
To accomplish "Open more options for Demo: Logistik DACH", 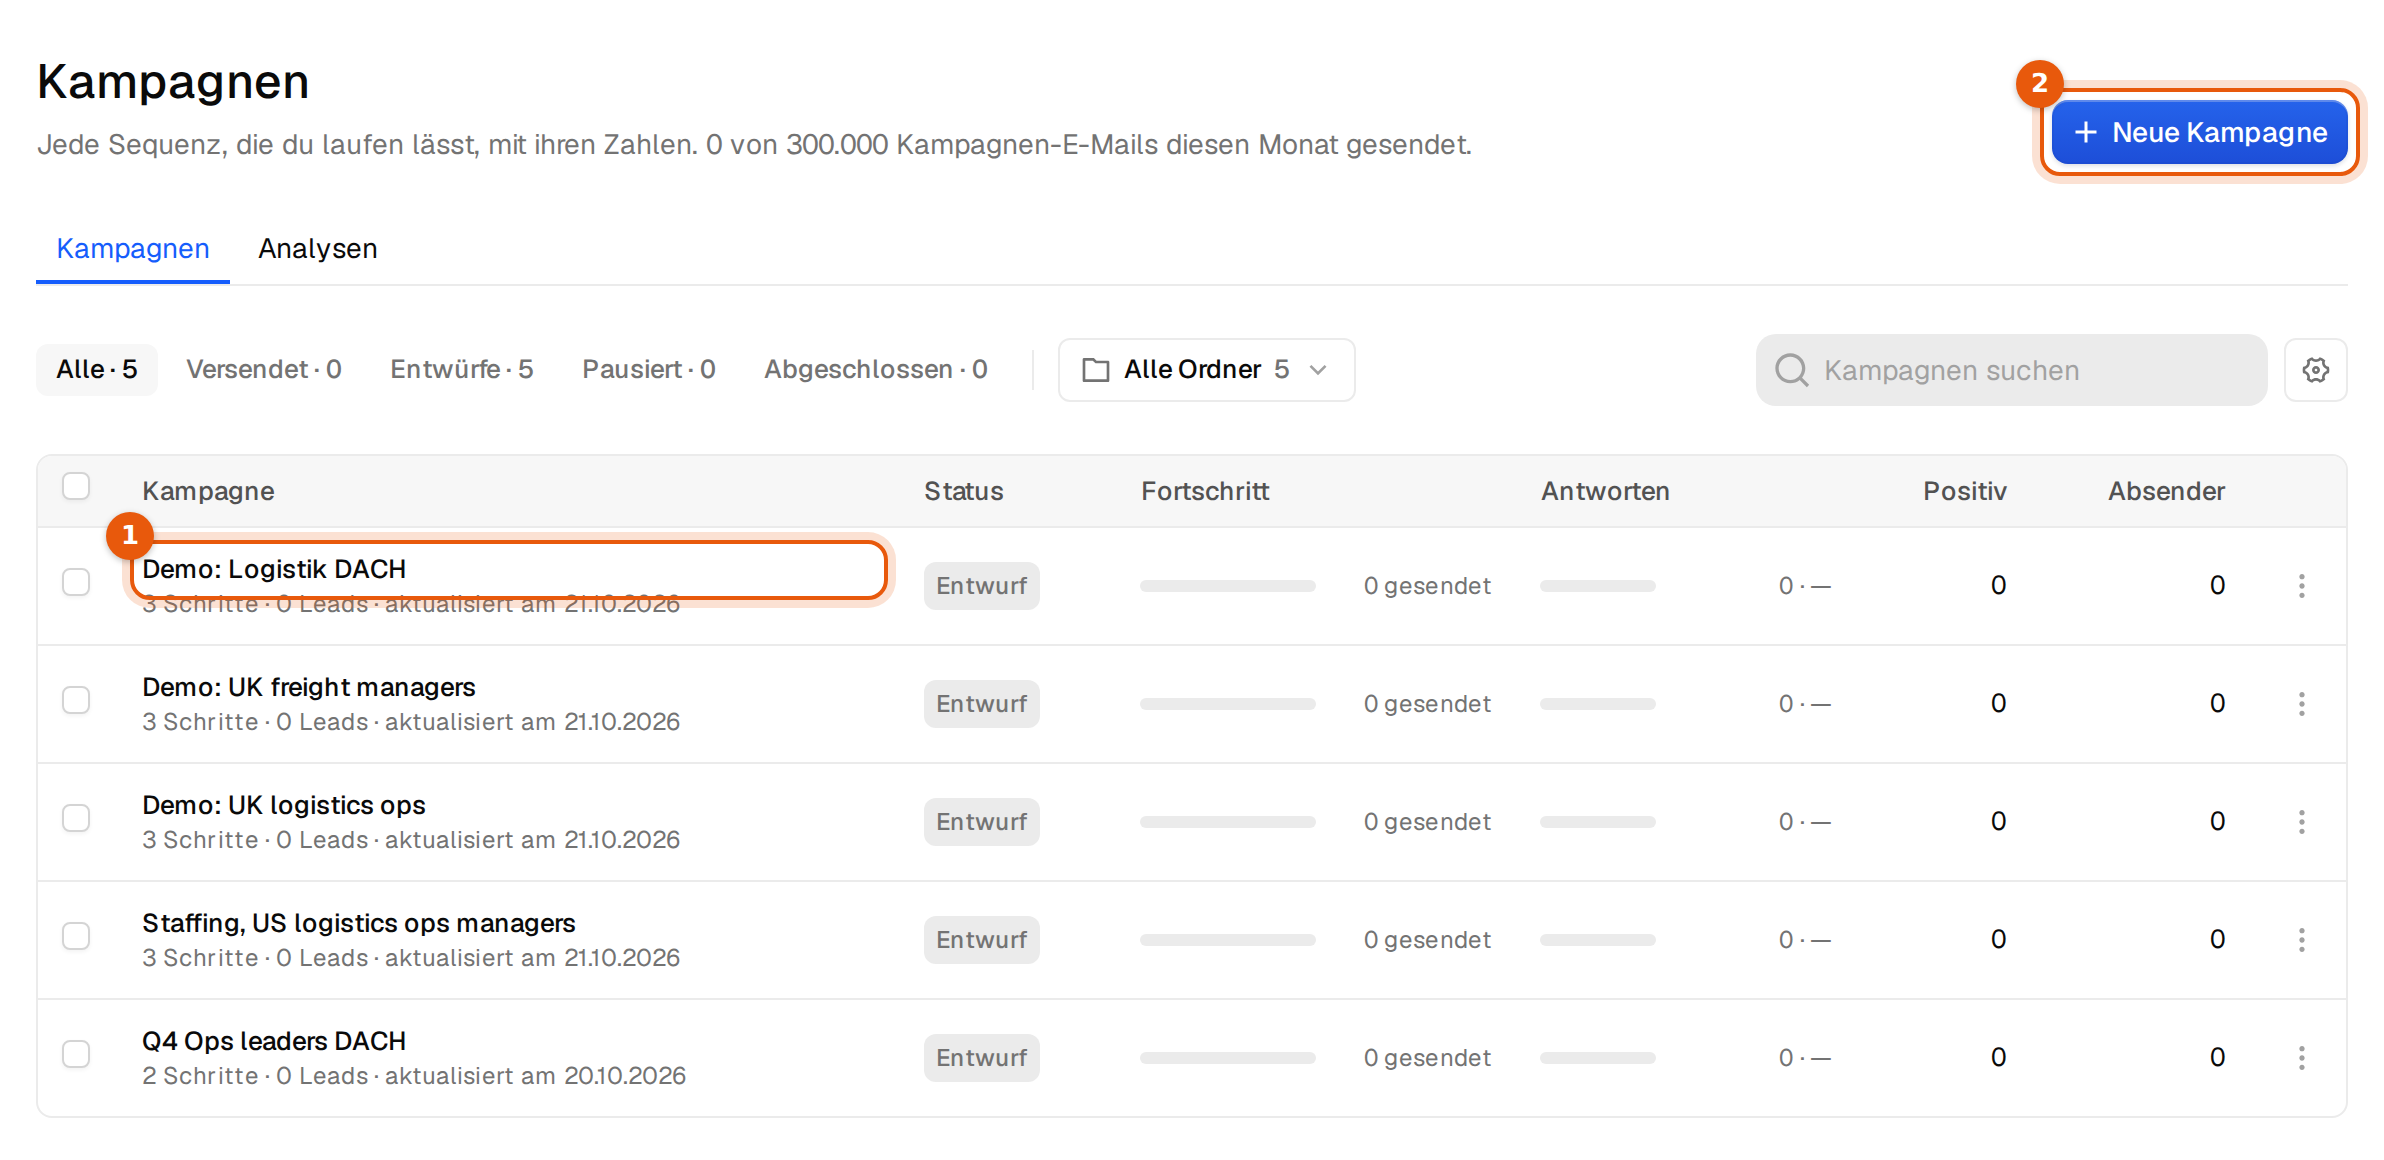I will pyautogui.click(x=2301, y=586).
